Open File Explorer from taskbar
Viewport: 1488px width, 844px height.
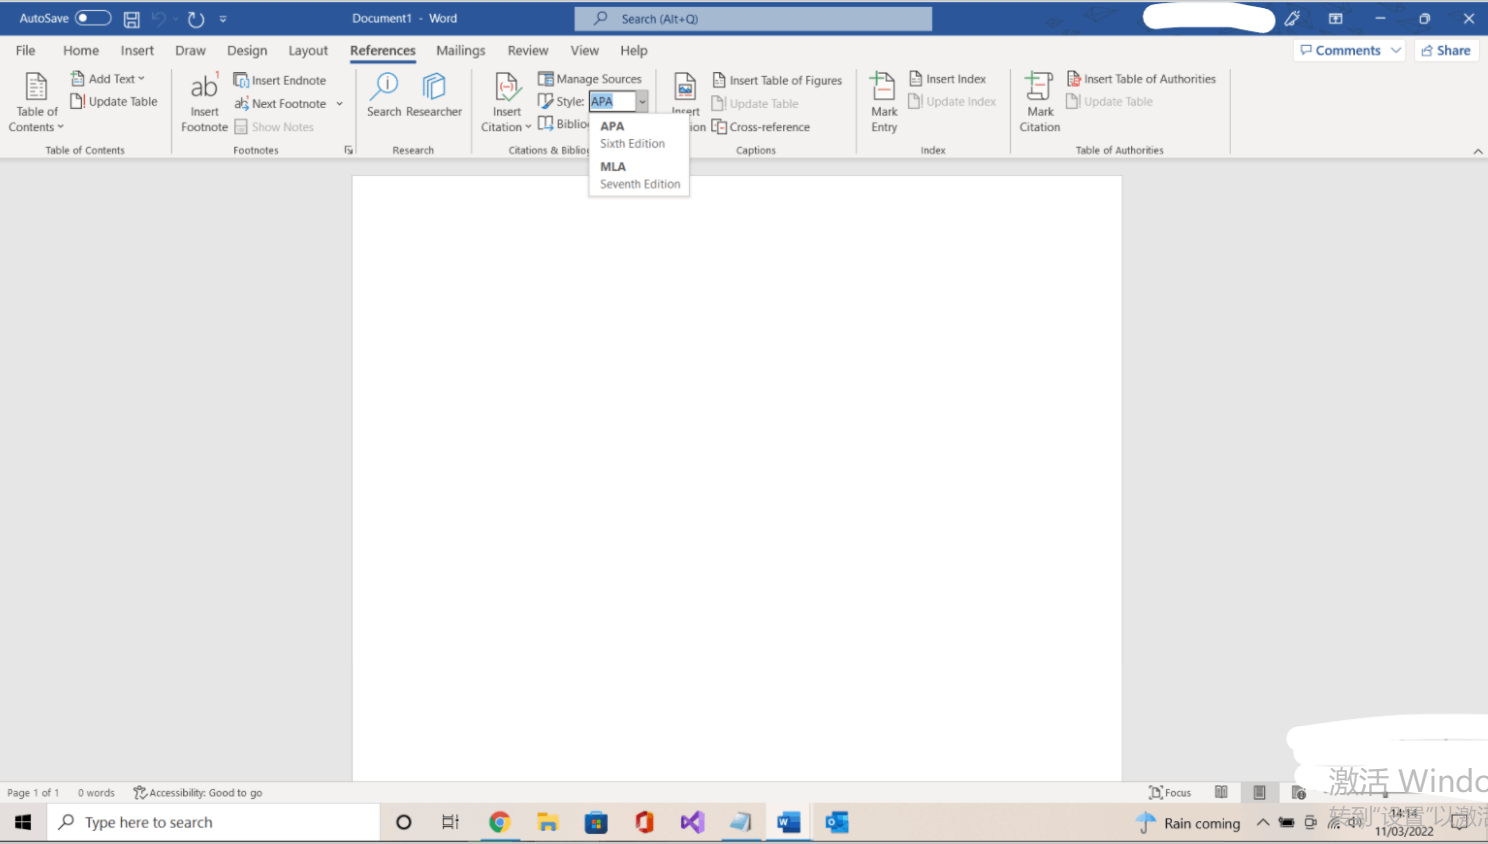pos(547,822)
